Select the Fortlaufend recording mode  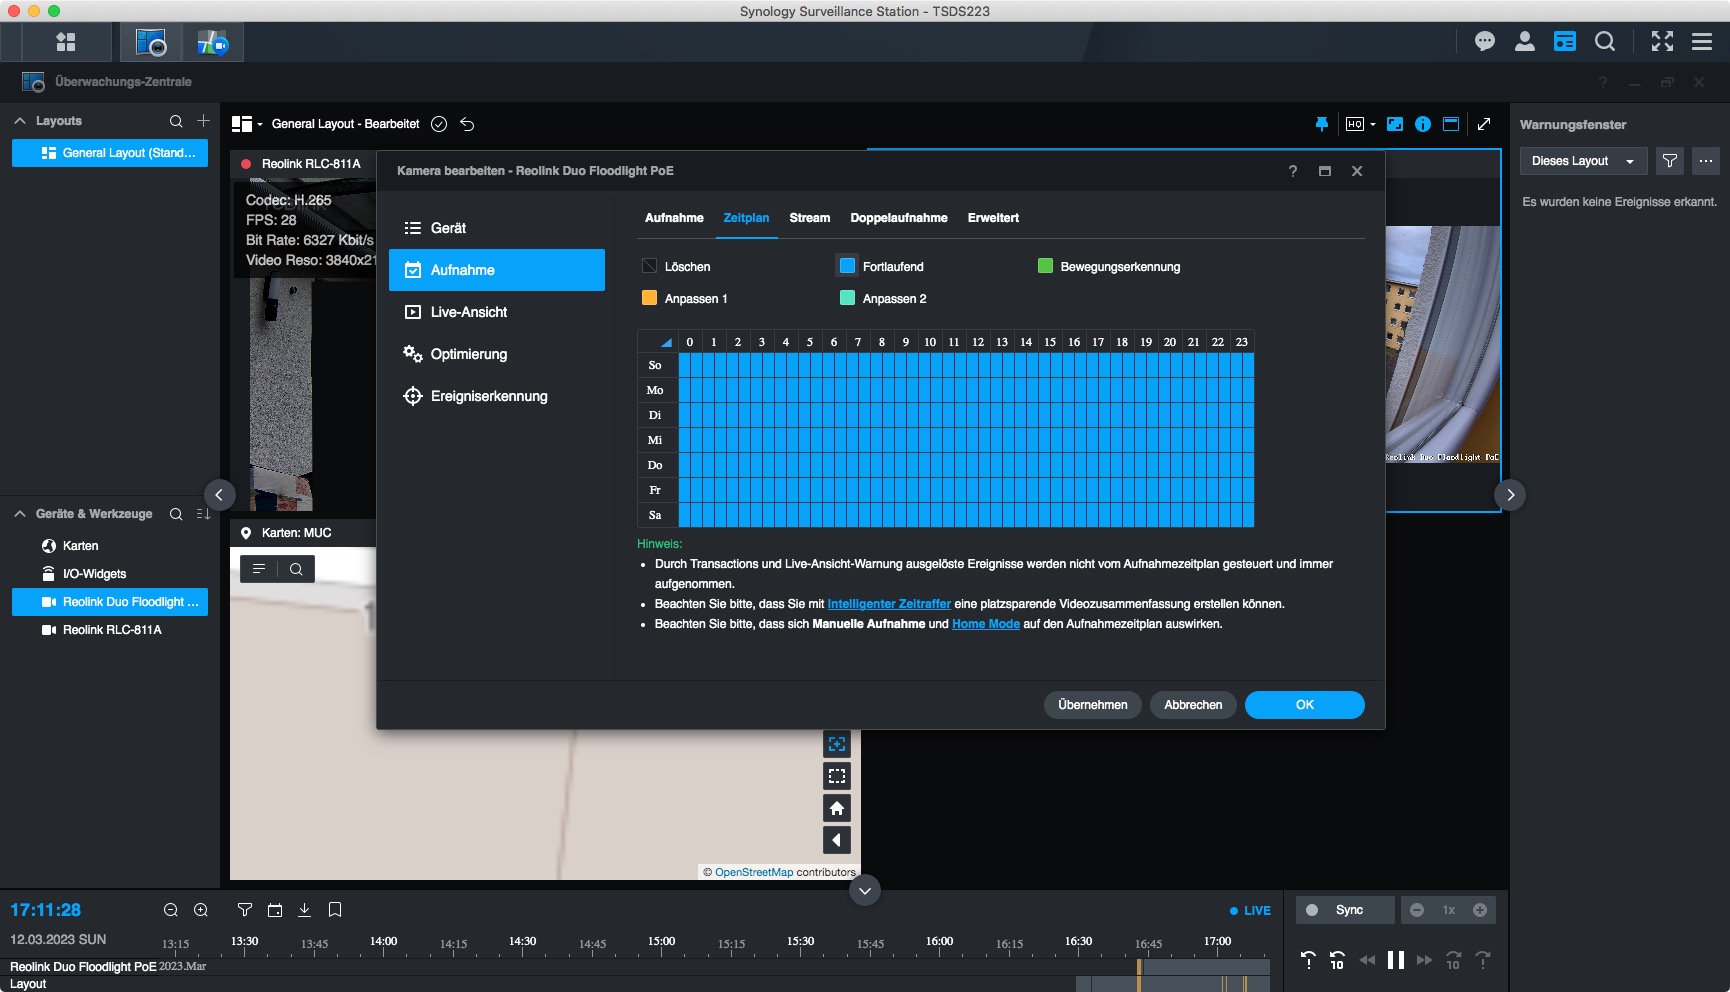click(847, 266)
